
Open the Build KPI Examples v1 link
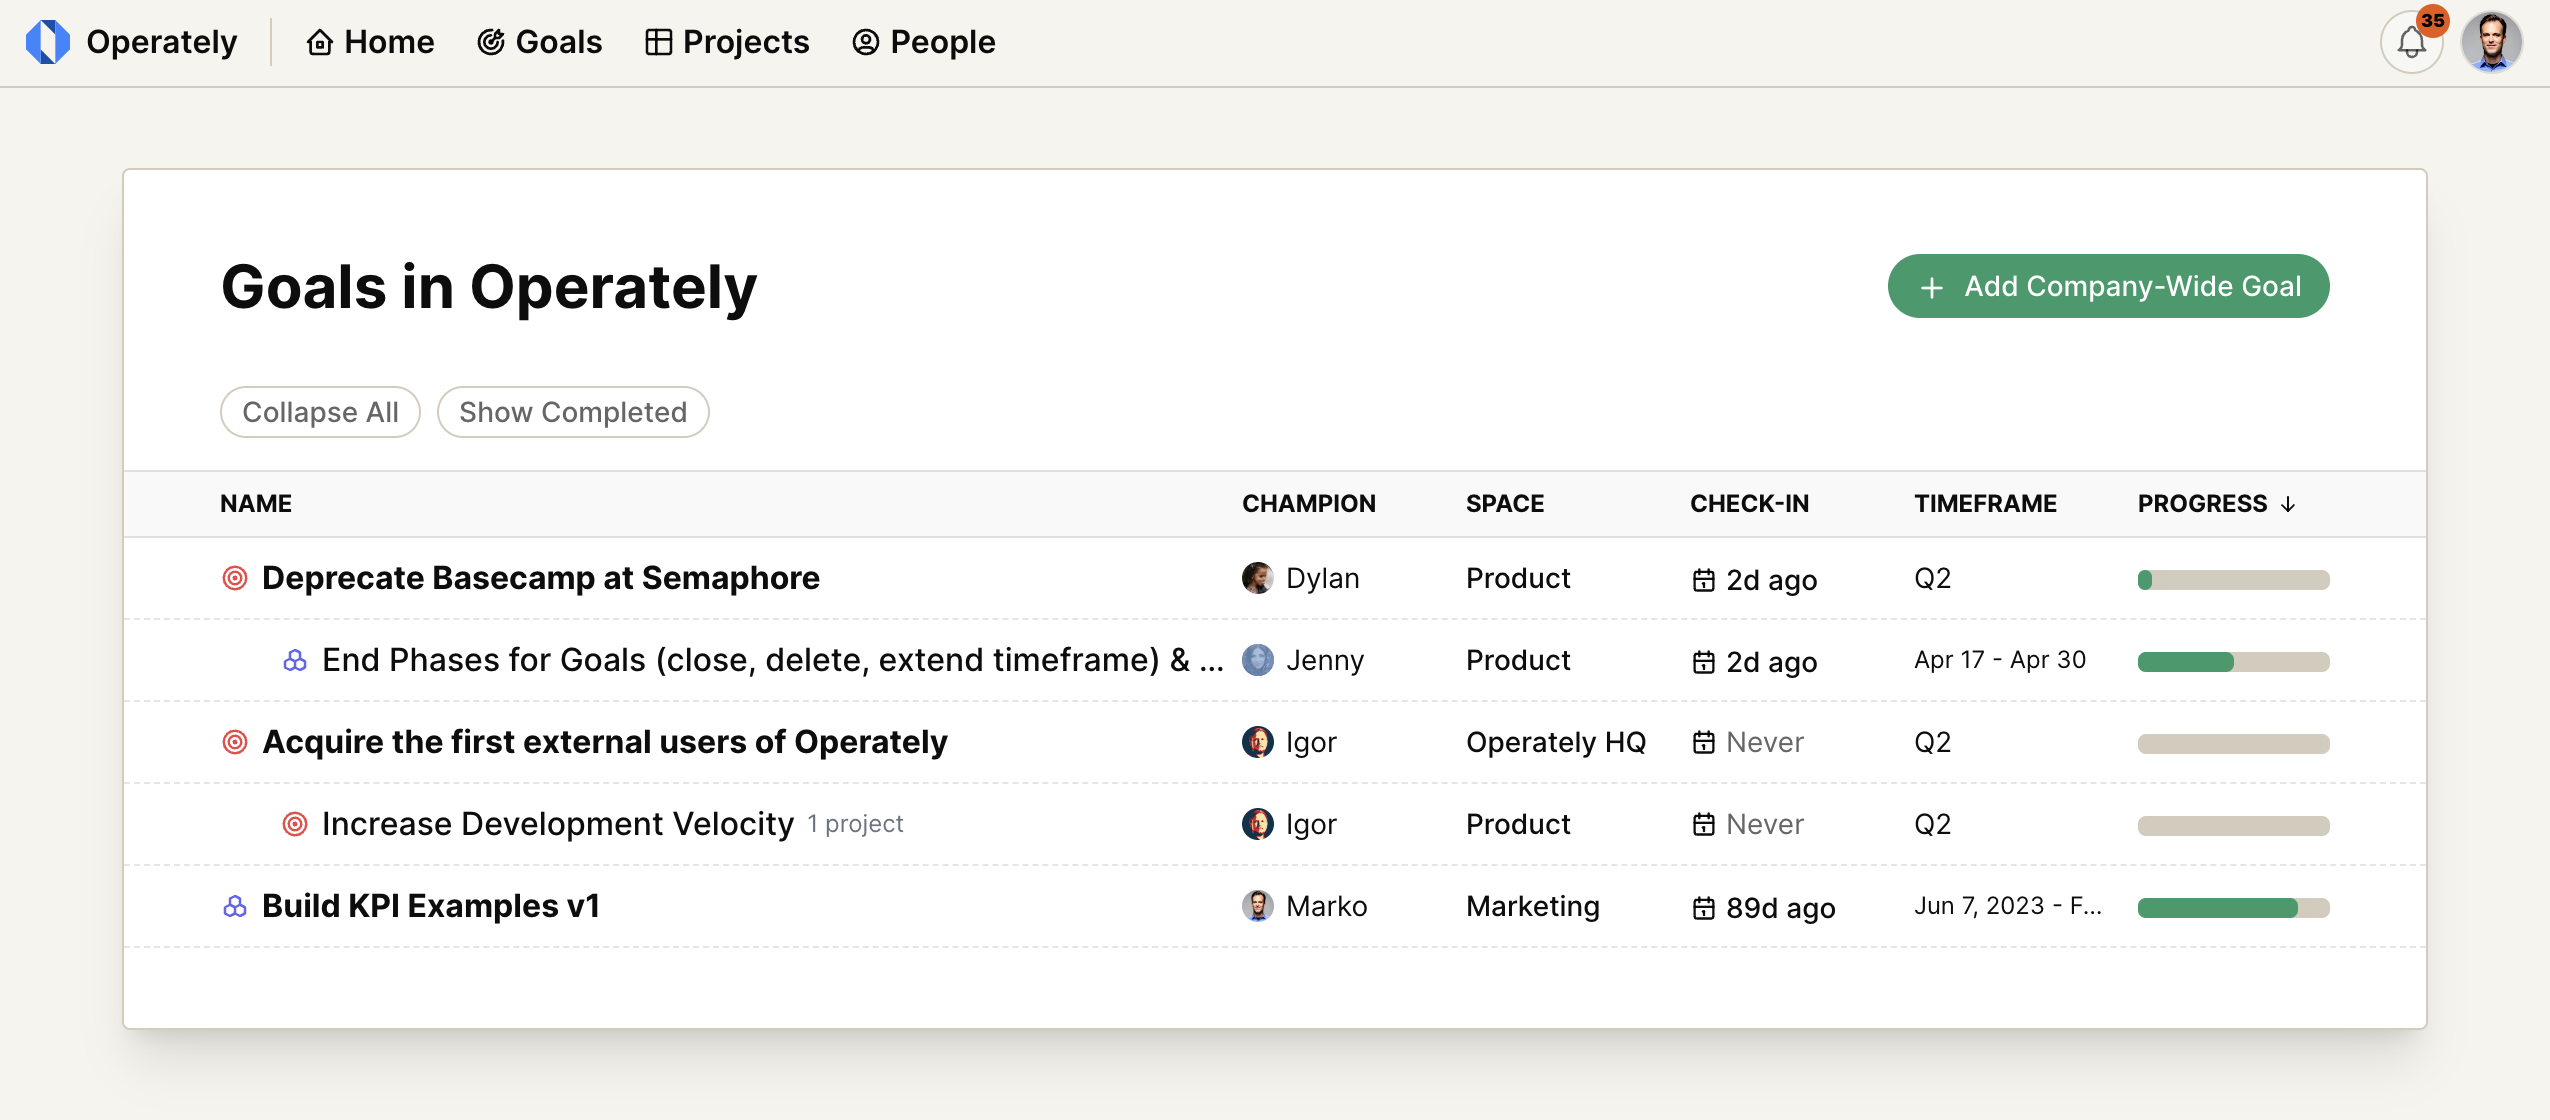click(x=430, y=906)
